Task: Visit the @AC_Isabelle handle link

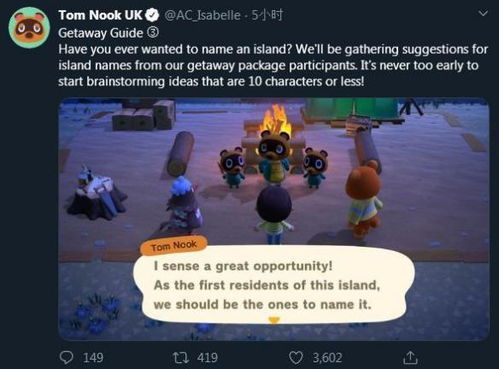Action: (x=202, y=15)
